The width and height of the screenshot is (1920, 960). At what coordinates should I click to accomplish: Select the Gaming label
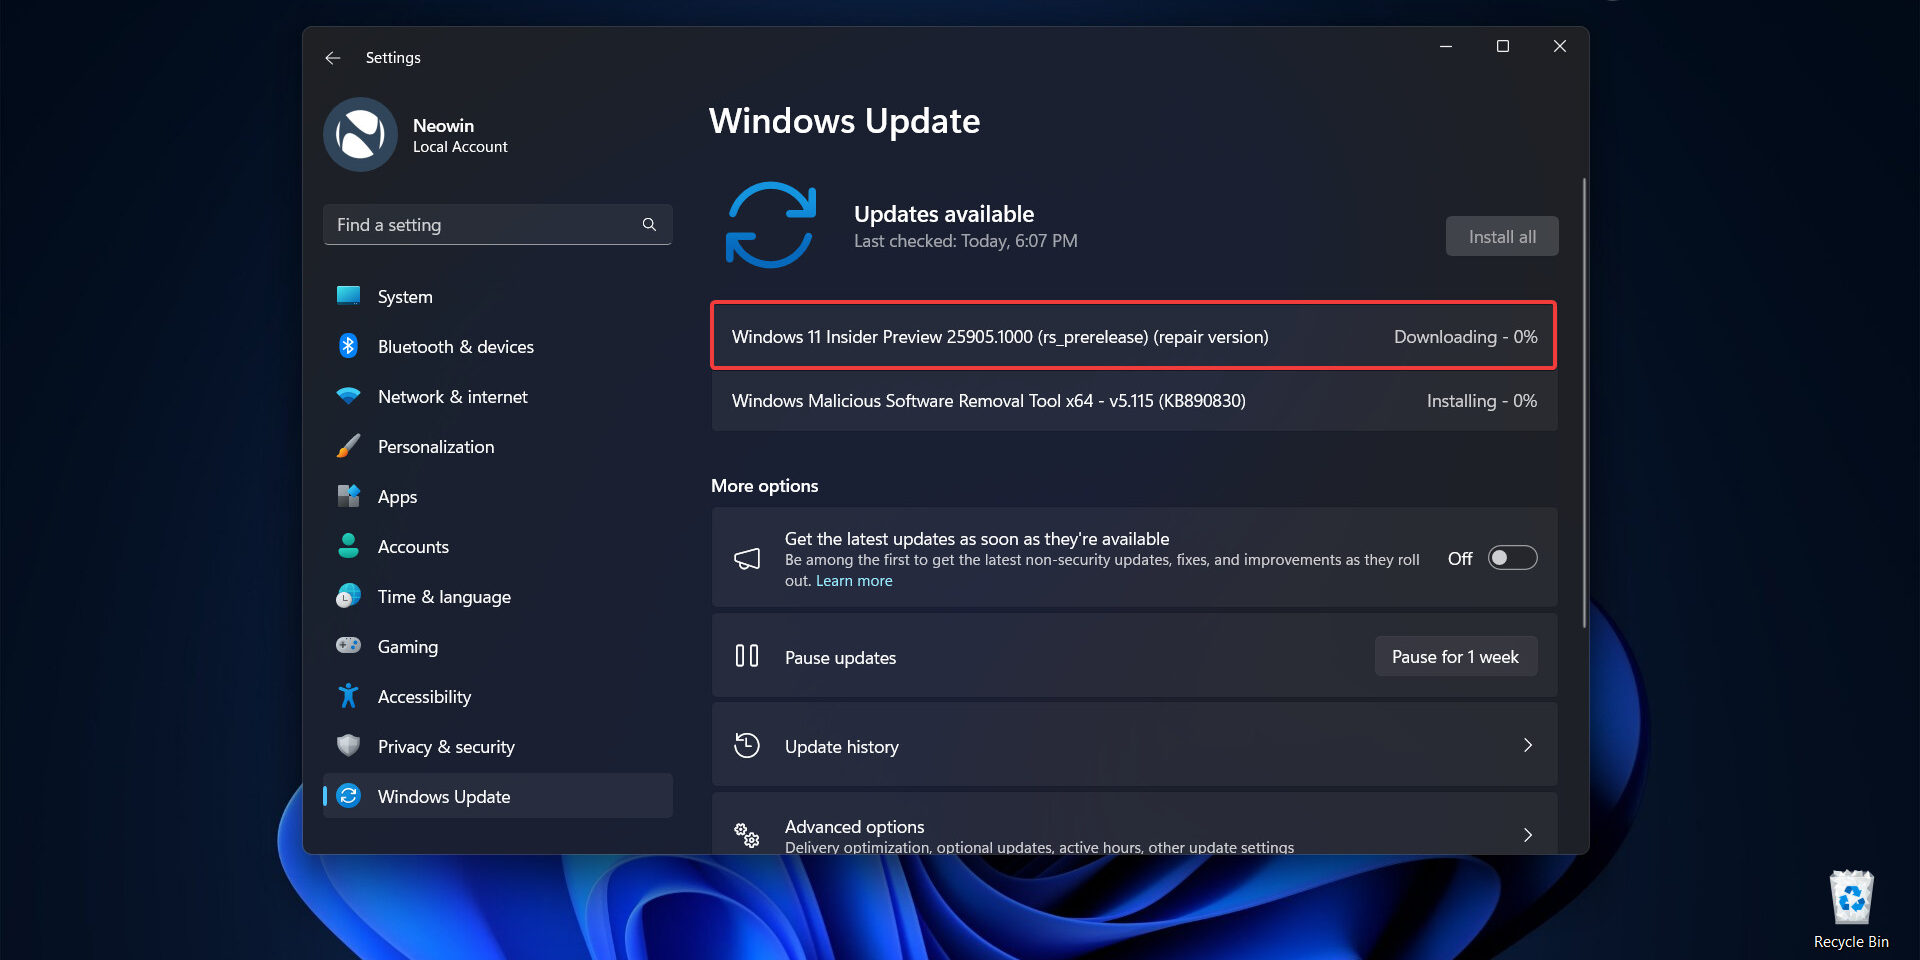pos(408,647)
